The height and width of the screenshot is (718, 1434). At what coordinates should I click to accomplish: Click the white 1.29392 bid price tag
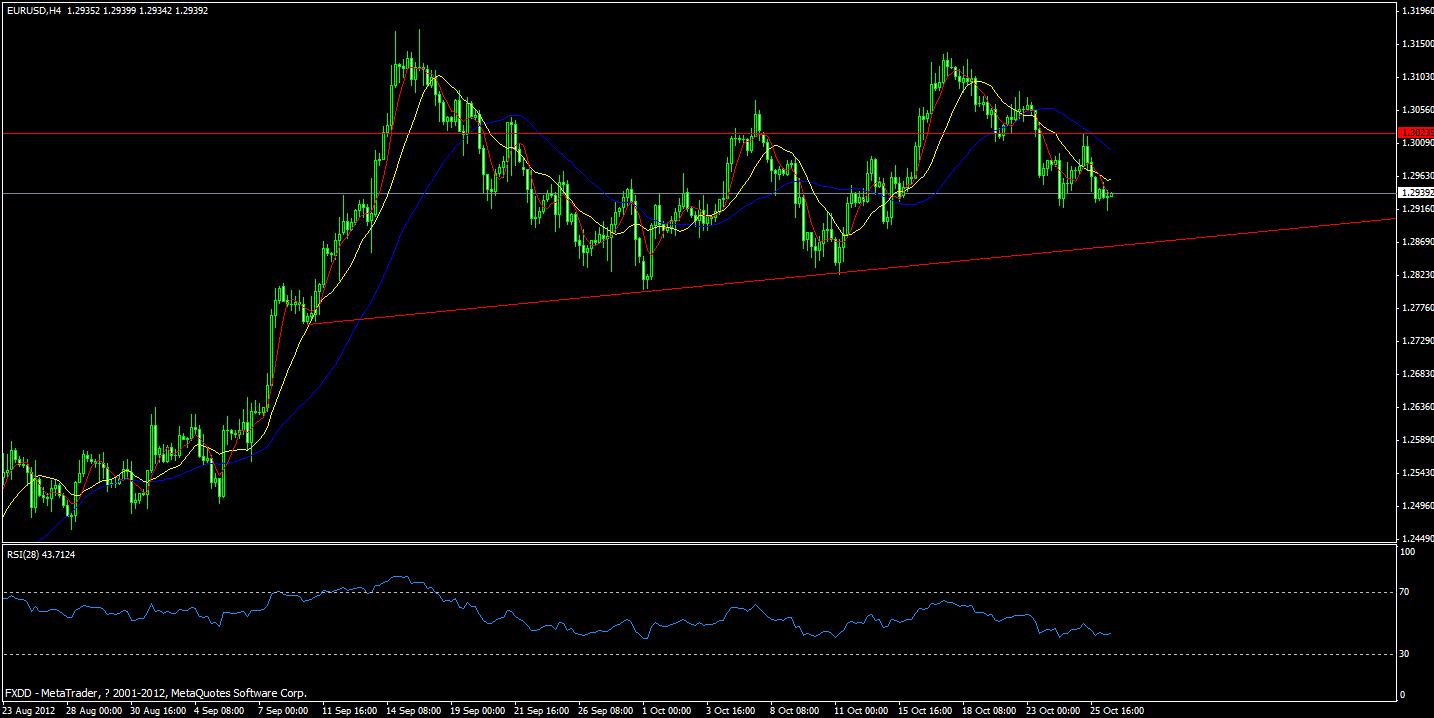coord(1414,192)
